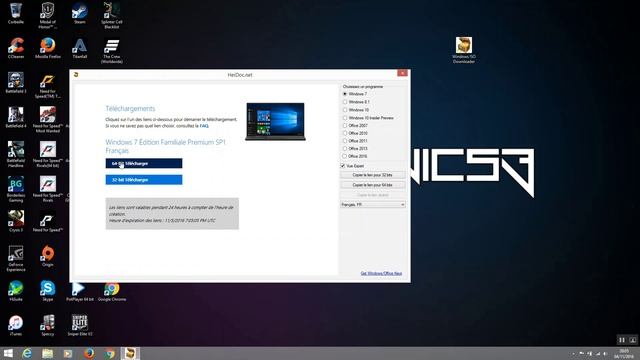Select the Office 2016 radio option
640x360 pixels.
(345, 156)
